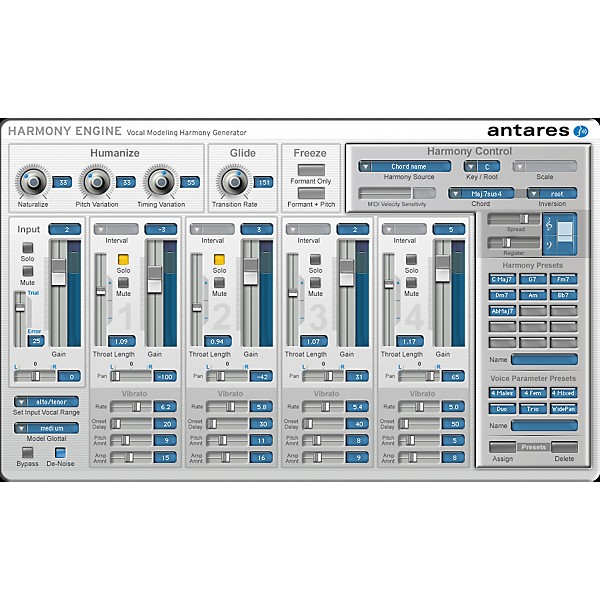Mute harmony voice 4

click(411, 282)
